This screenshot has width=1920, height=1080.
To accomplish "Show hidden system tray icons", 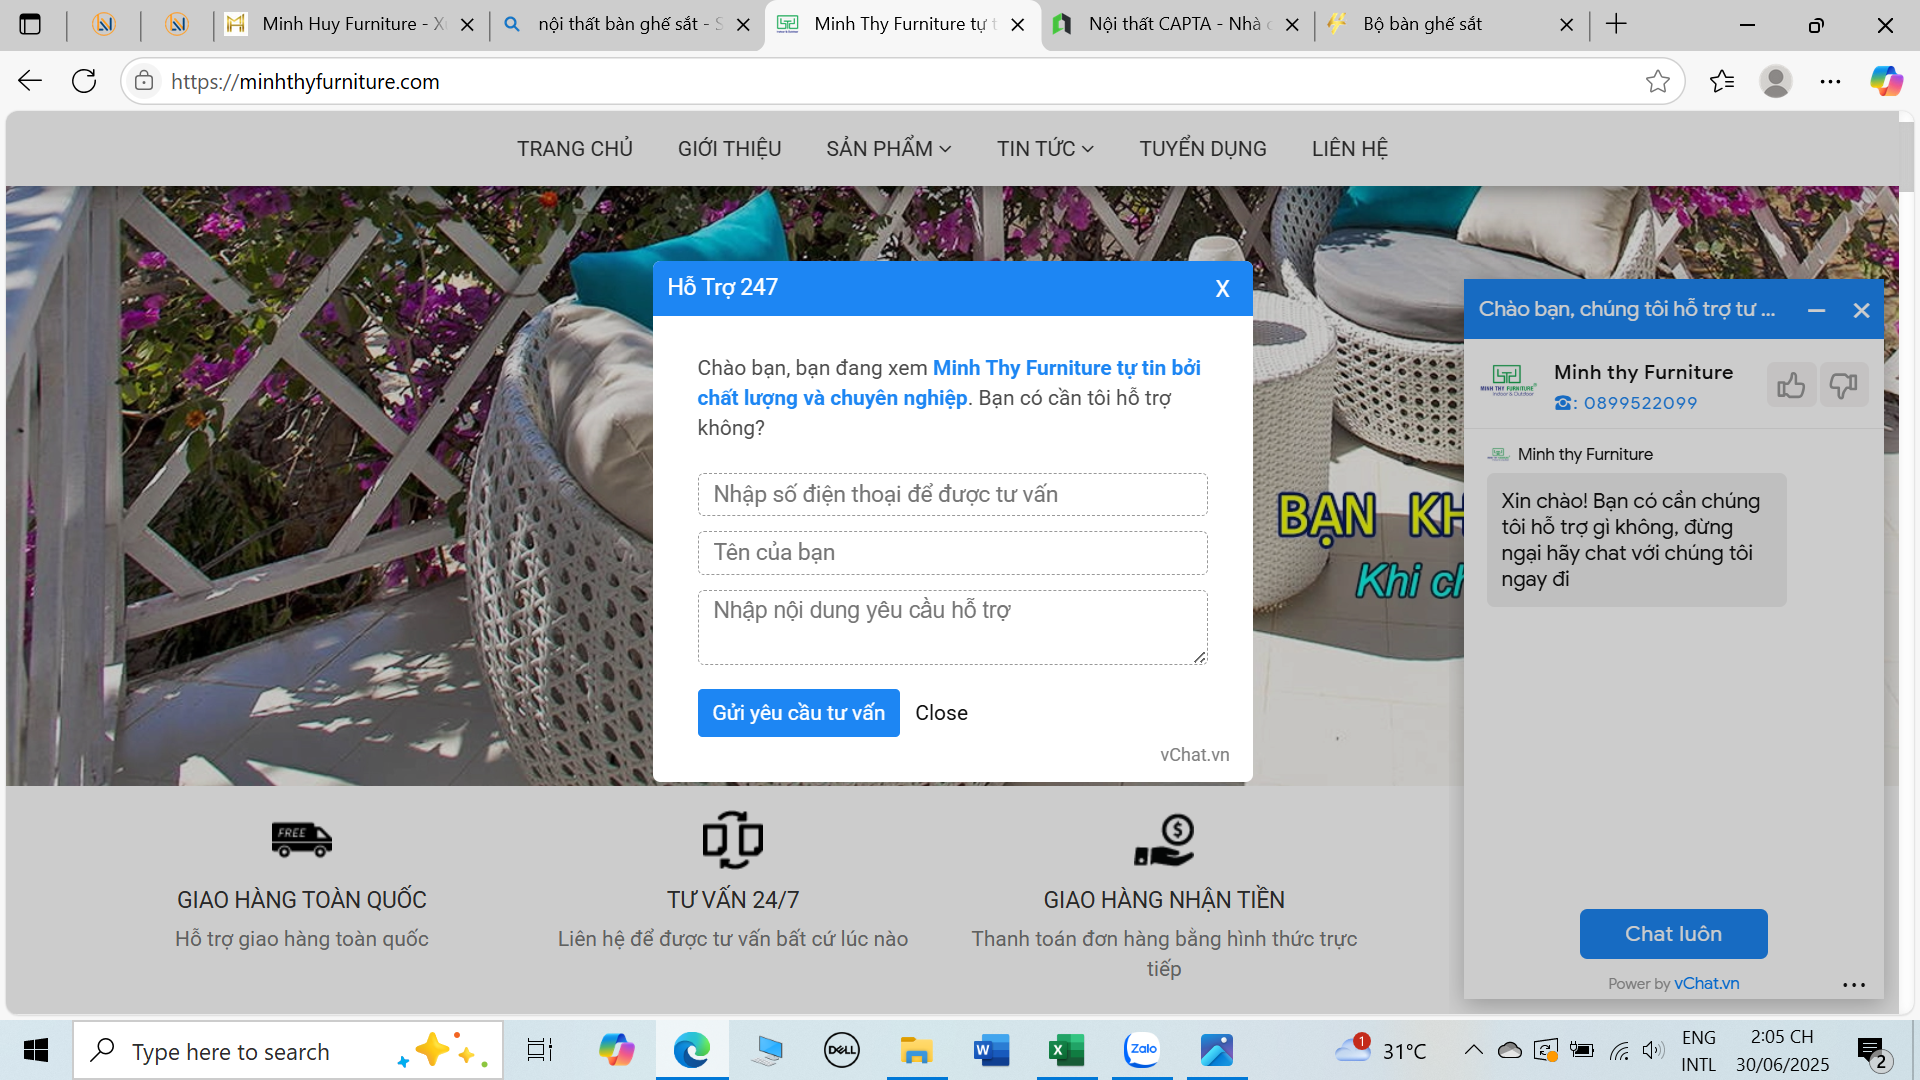I will (1473, 1050).
